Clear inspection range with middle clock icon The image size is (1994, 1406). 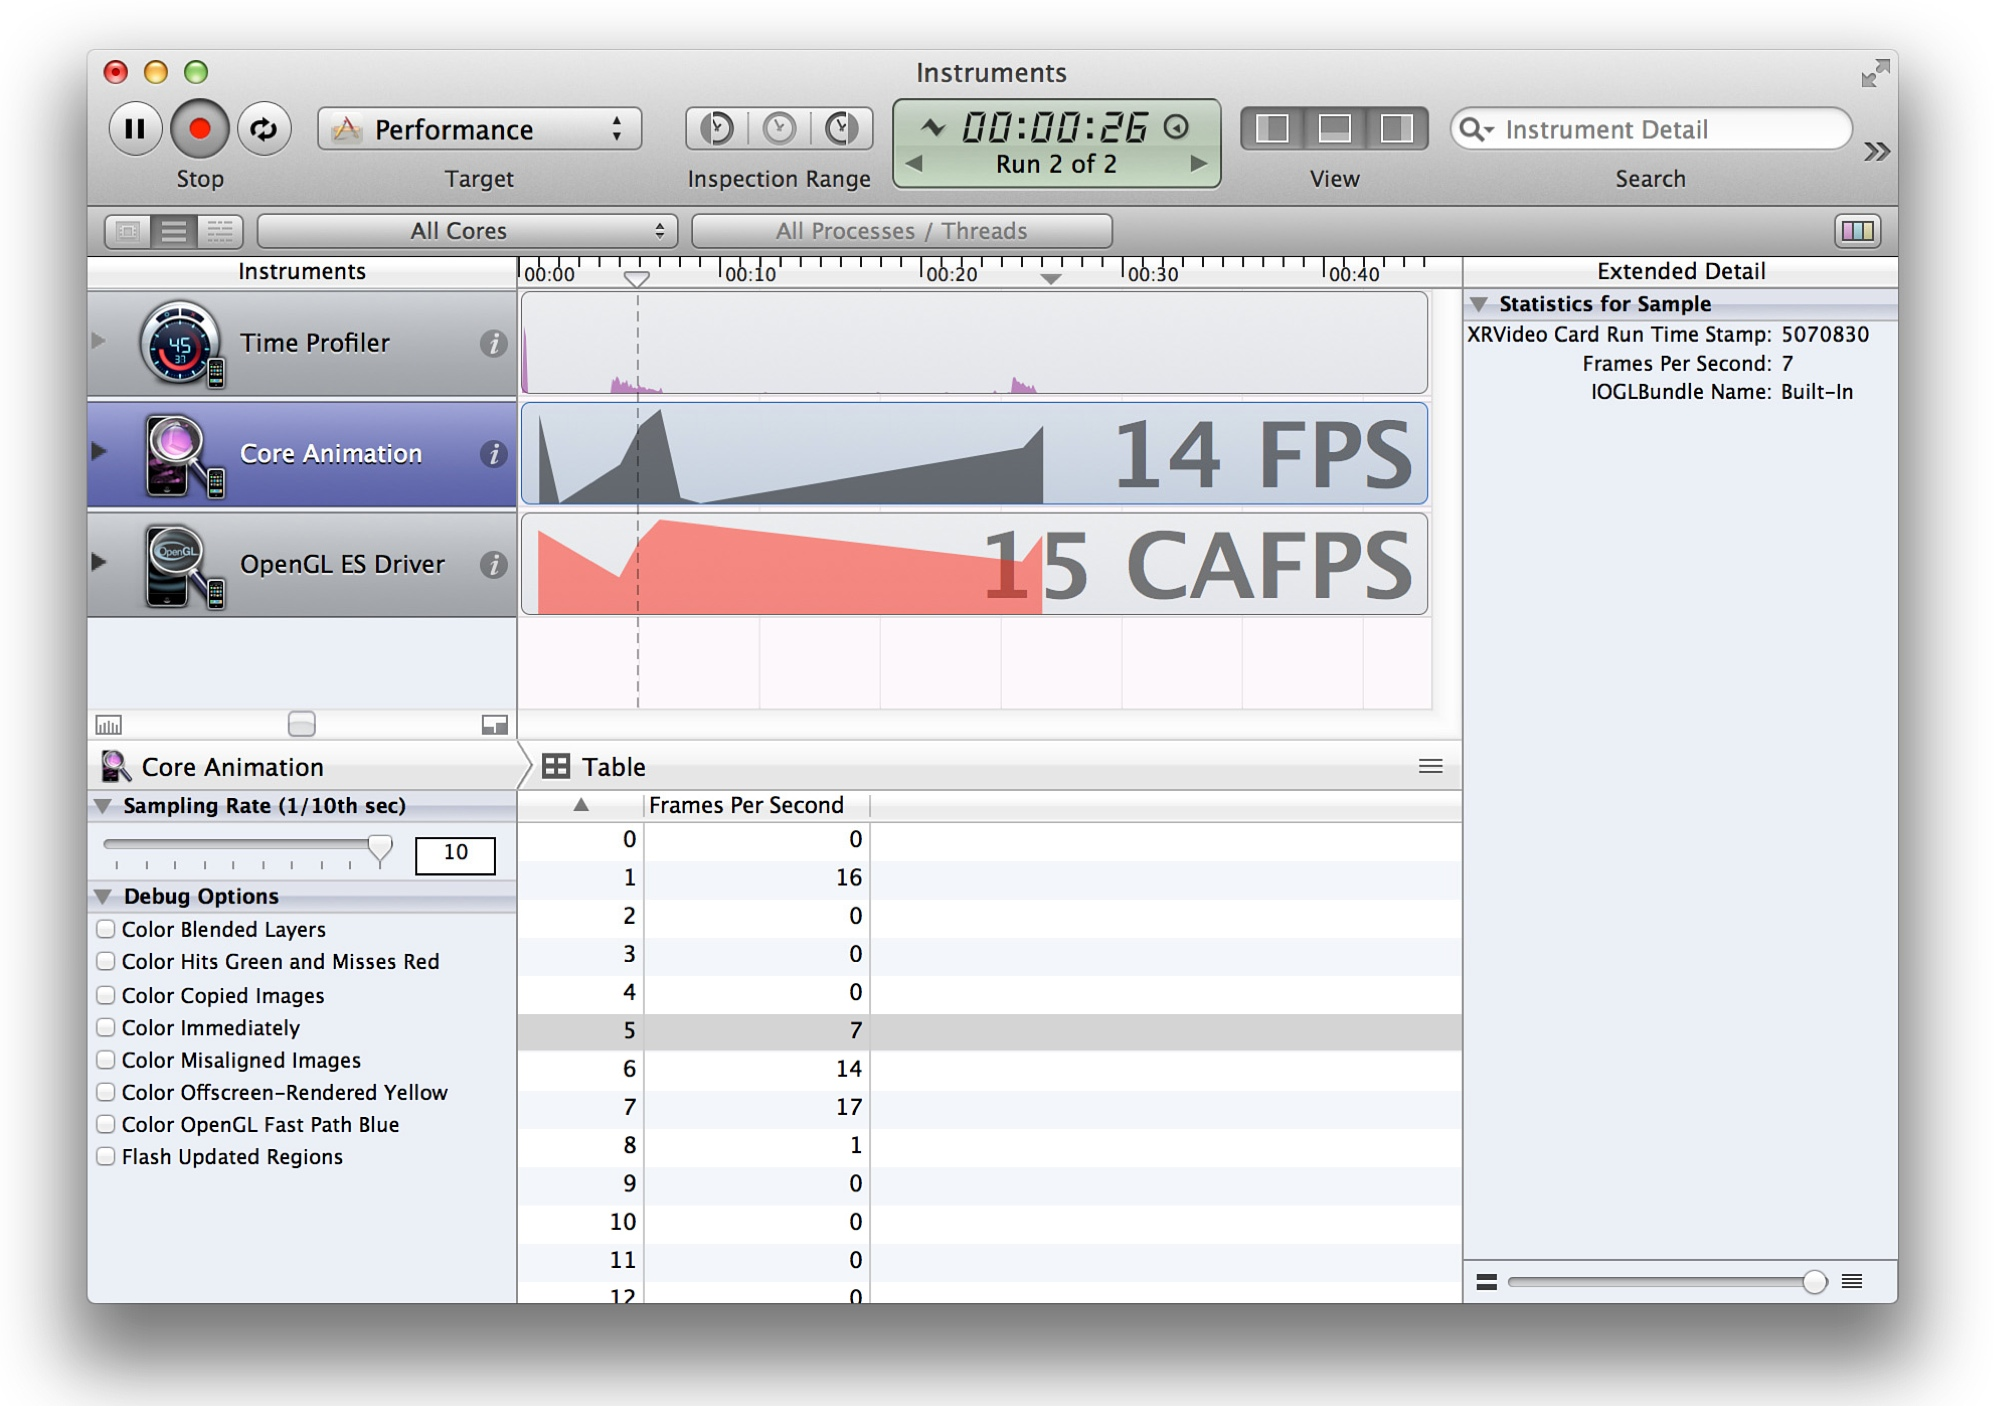tap(779, 128)
